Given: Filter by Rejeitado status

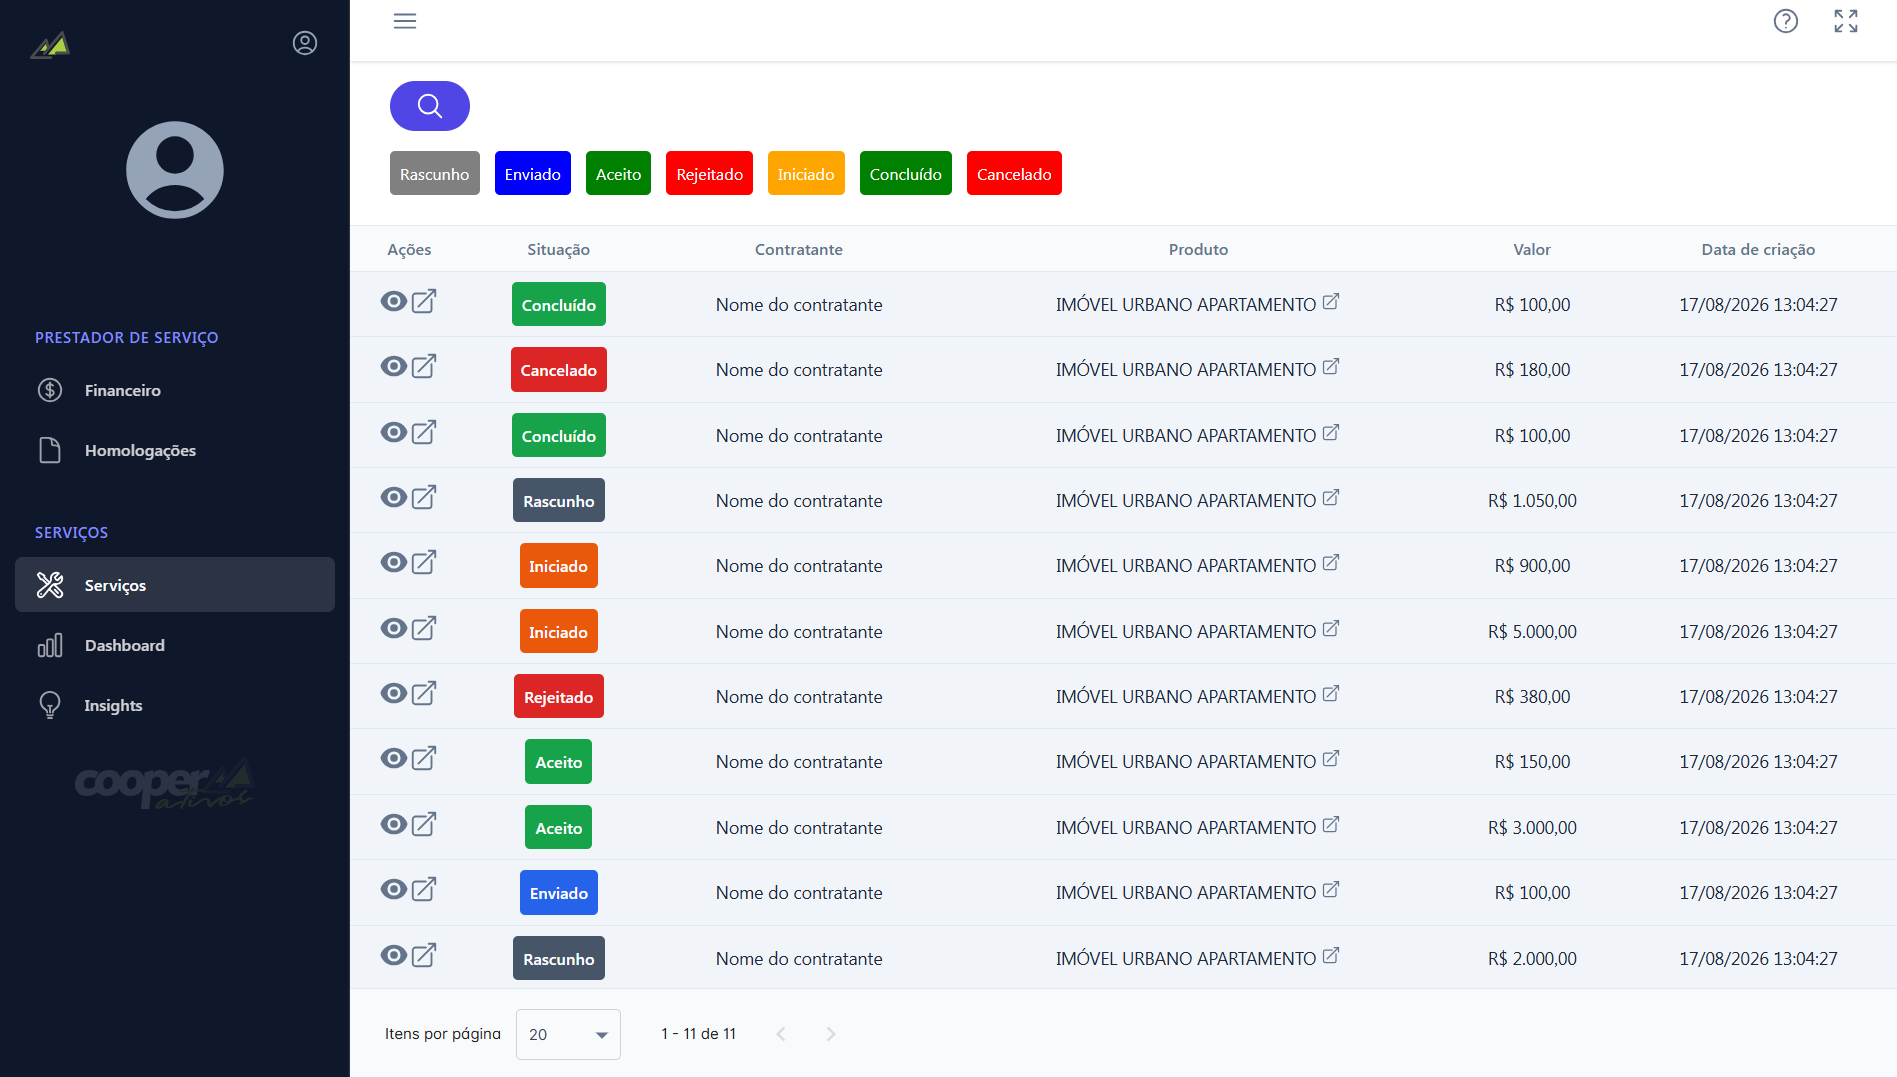Looking at the screenshot, I should [x=709, y=174].
